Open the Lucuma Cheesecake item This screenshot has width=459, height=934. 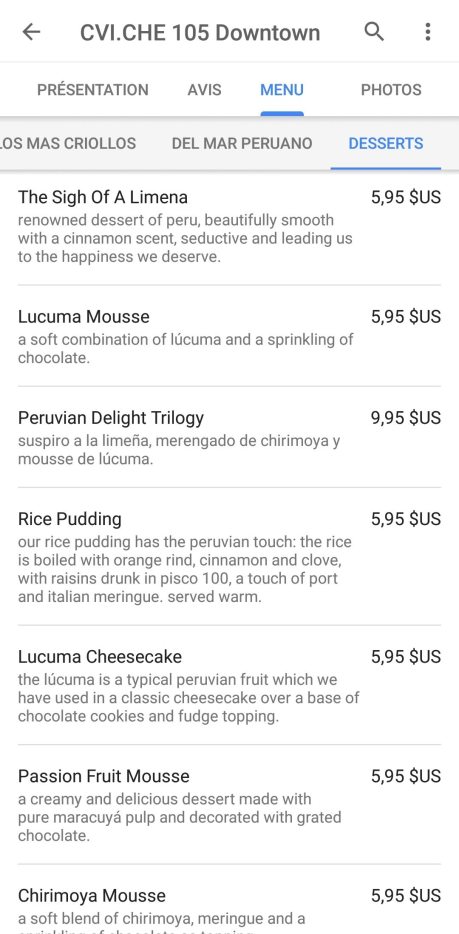tap(229, 685)
